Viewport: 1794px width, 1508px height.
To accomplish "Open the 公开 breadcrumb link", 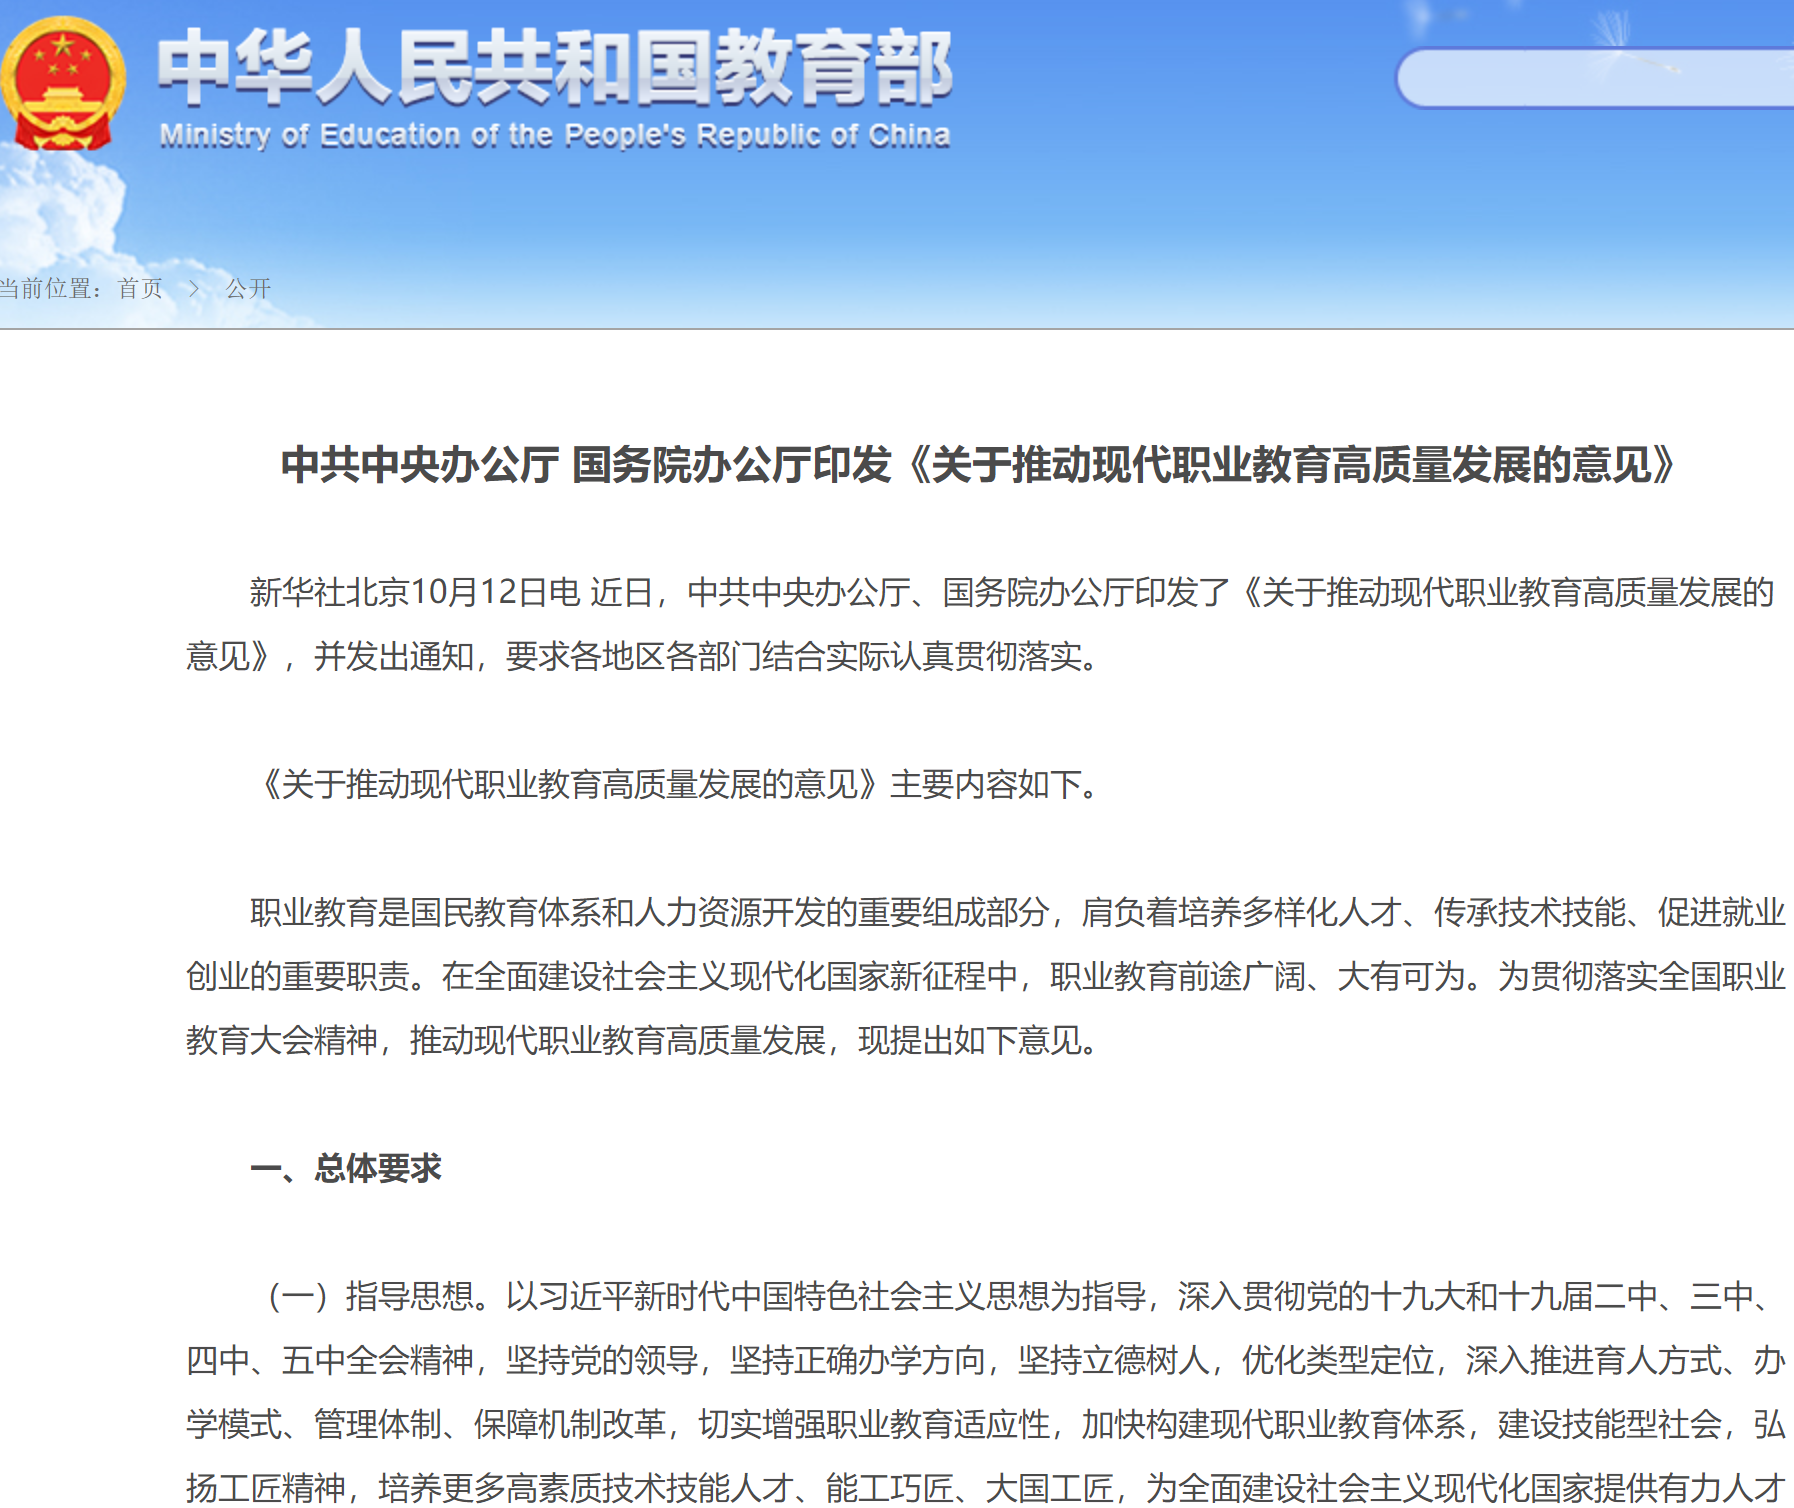I will pyautogui.click(x=248, y=289).
